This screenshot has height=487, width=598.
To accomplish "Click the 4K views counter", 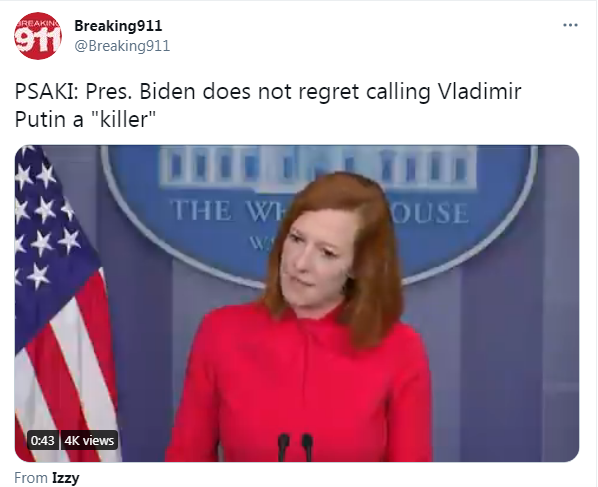I will pyautogui.click(x=89, y=440).
